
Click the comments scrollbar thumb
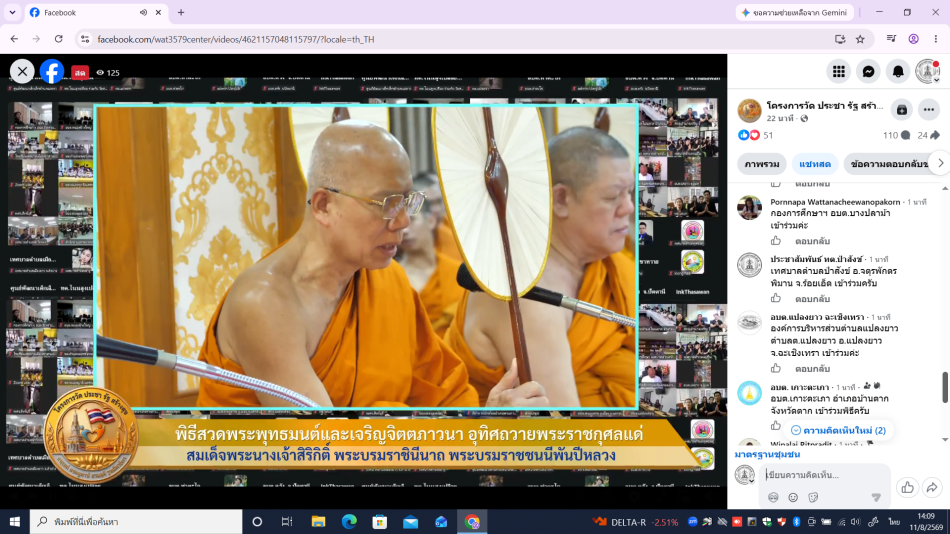click(945, 387)
